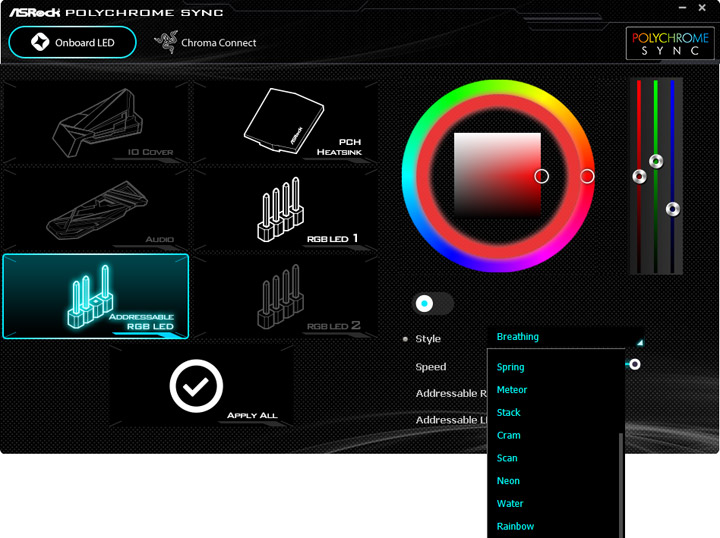Viewport: 720px width, 538px height.
Task: Select the Audio LED zone
Action: click(x=96, y=209)
